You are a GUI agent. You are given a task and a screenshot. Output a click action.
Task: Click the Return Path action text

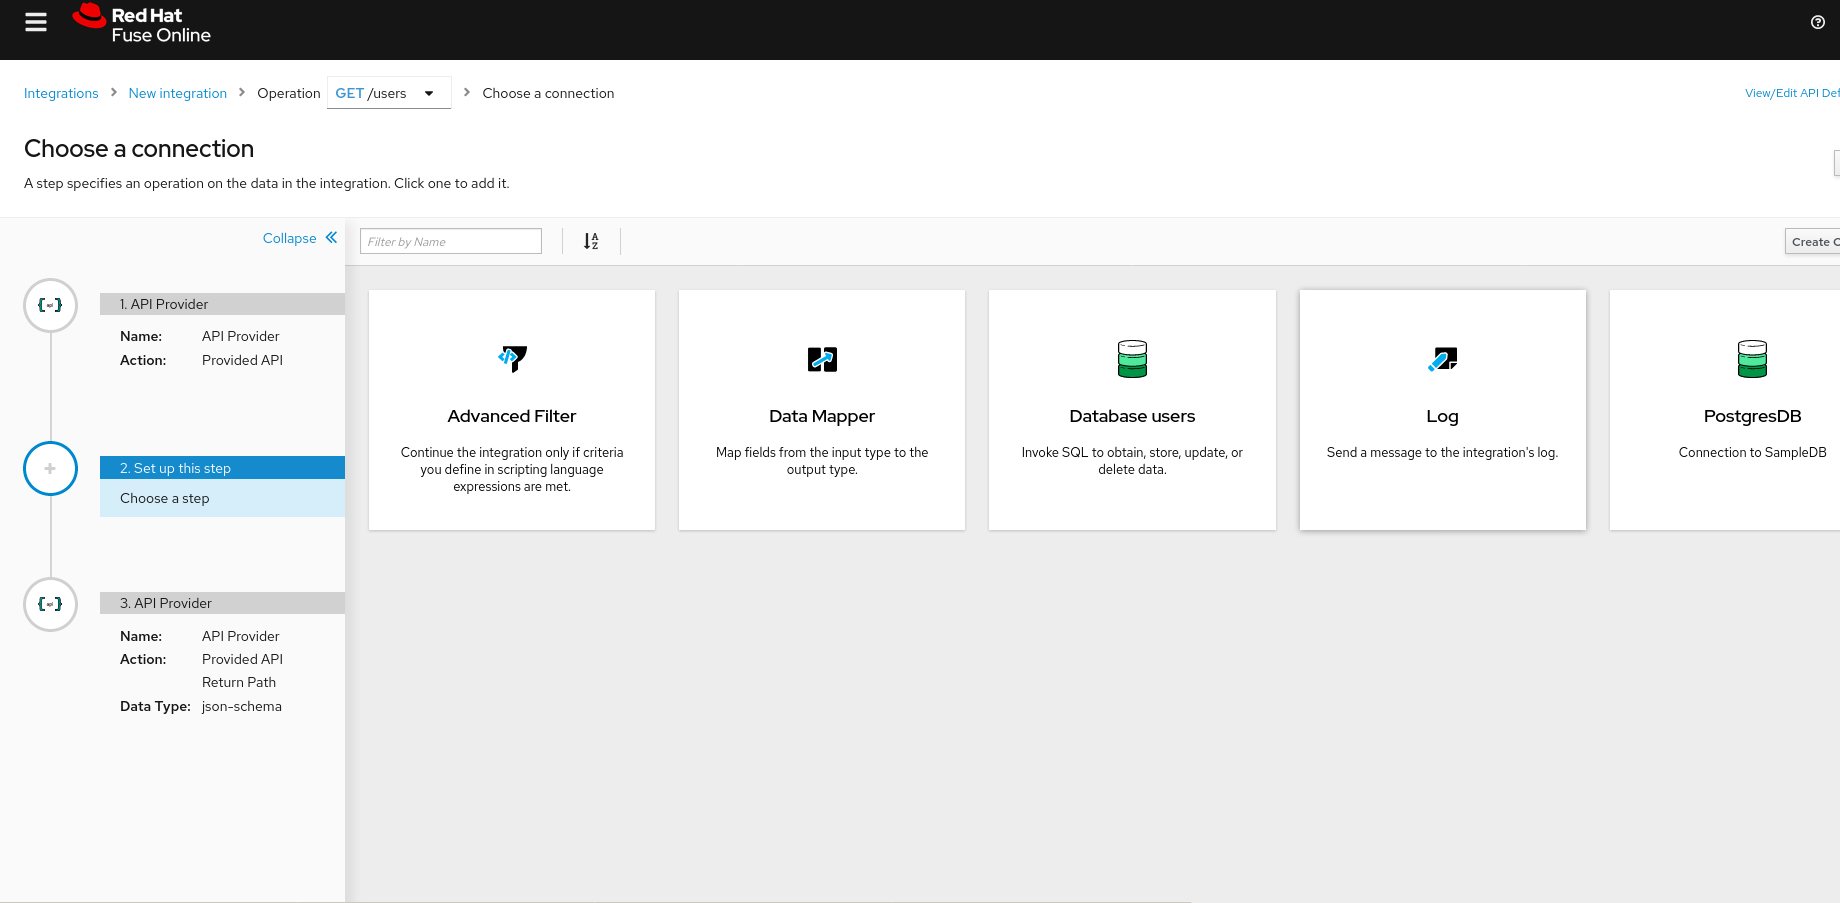(x=239, y=682)
